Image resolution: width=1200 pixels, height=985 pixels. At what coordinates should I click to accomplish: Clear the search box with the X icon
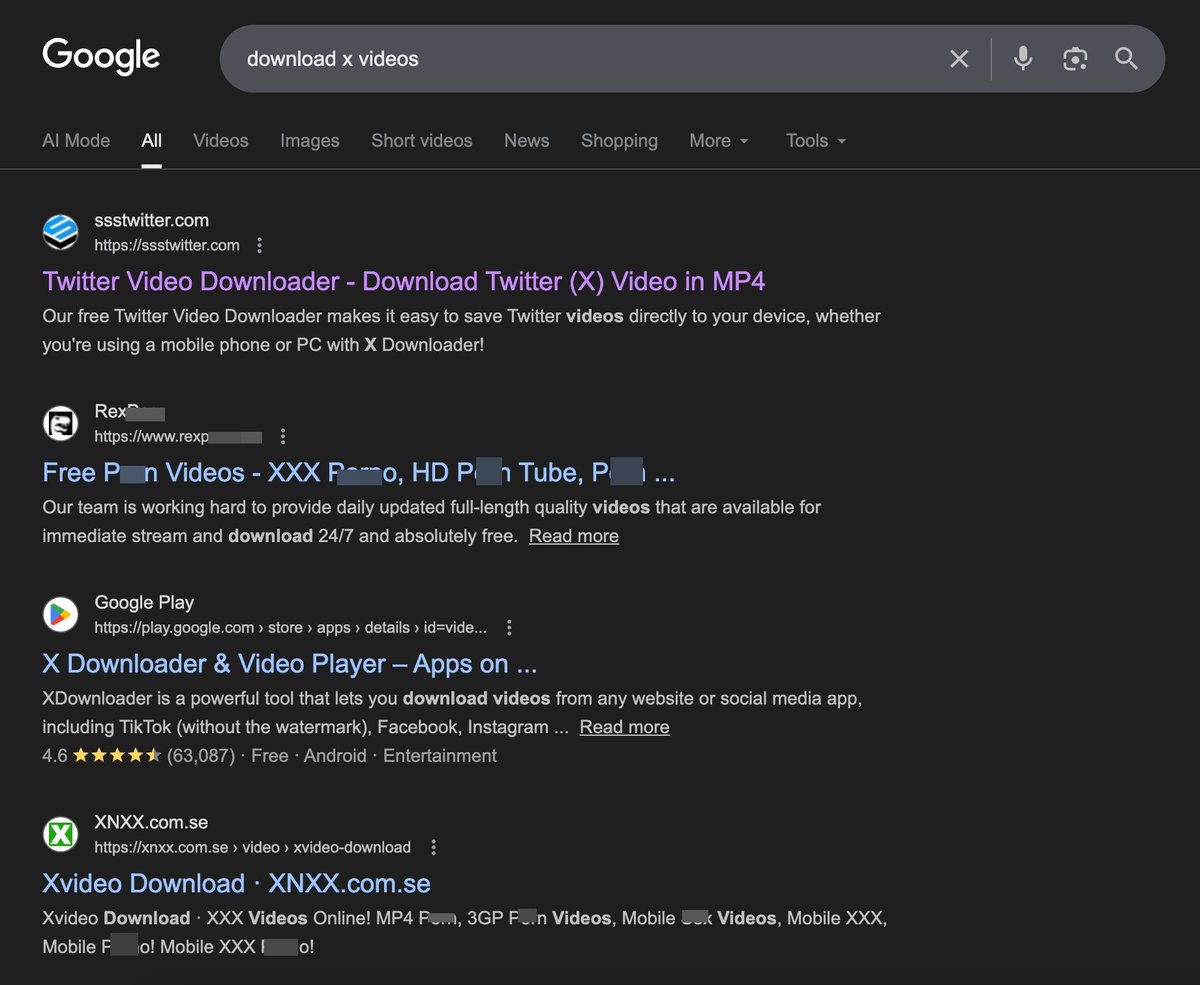[959, 59]
